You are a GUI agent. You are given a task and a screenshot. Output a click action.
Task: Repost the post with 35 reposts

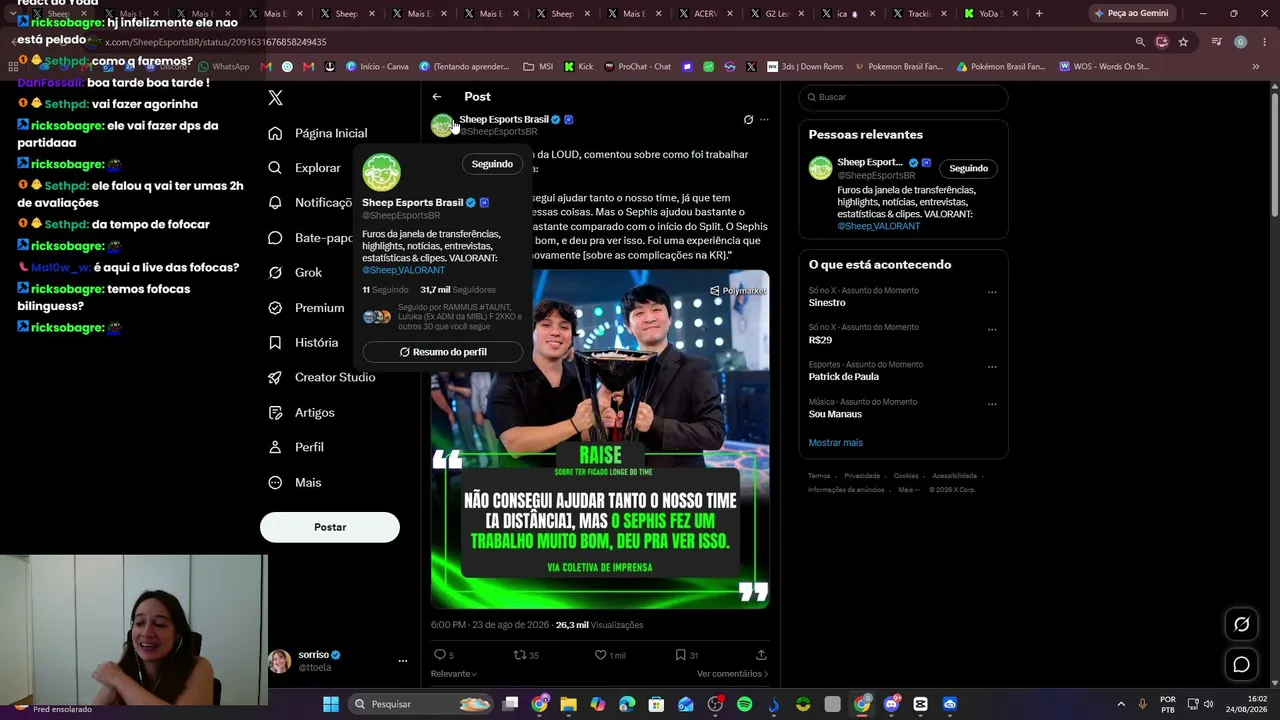[x=526, y=655]
